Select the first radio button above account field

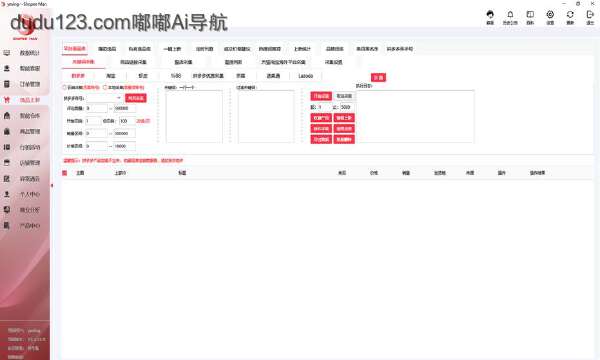click(65, 88)
